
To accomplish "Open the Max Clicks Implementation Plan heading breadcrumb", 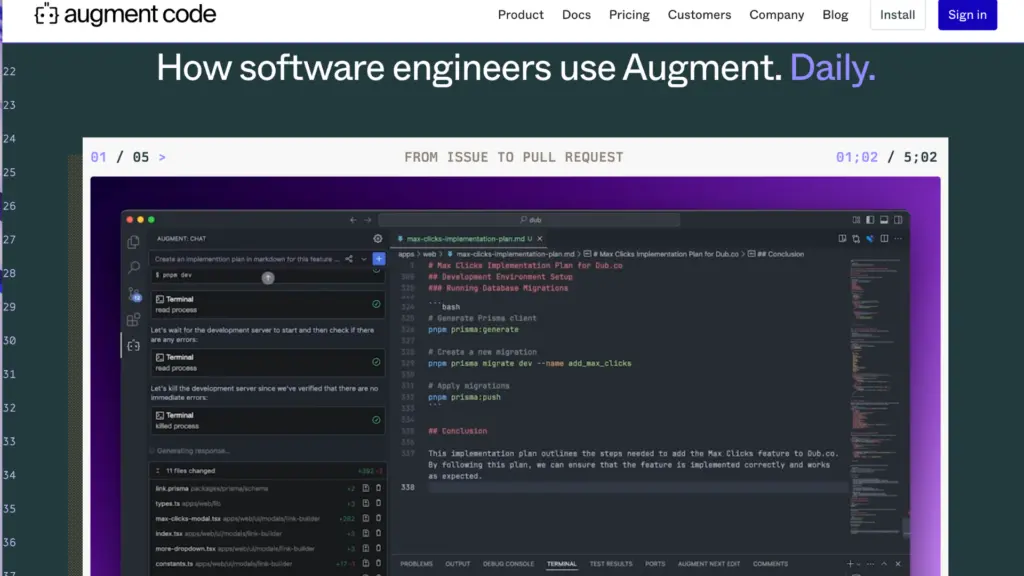I will [661, 254].
